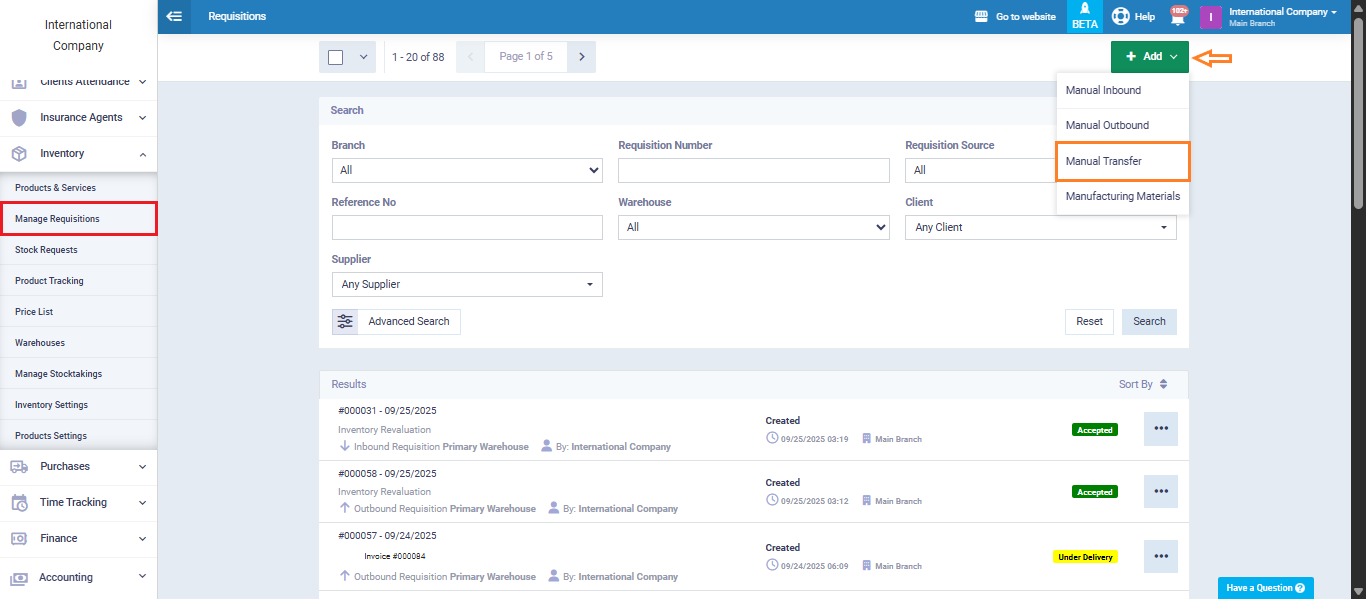
Task: Open the bulk selection dropdown arrow
Action: point(362,57)
